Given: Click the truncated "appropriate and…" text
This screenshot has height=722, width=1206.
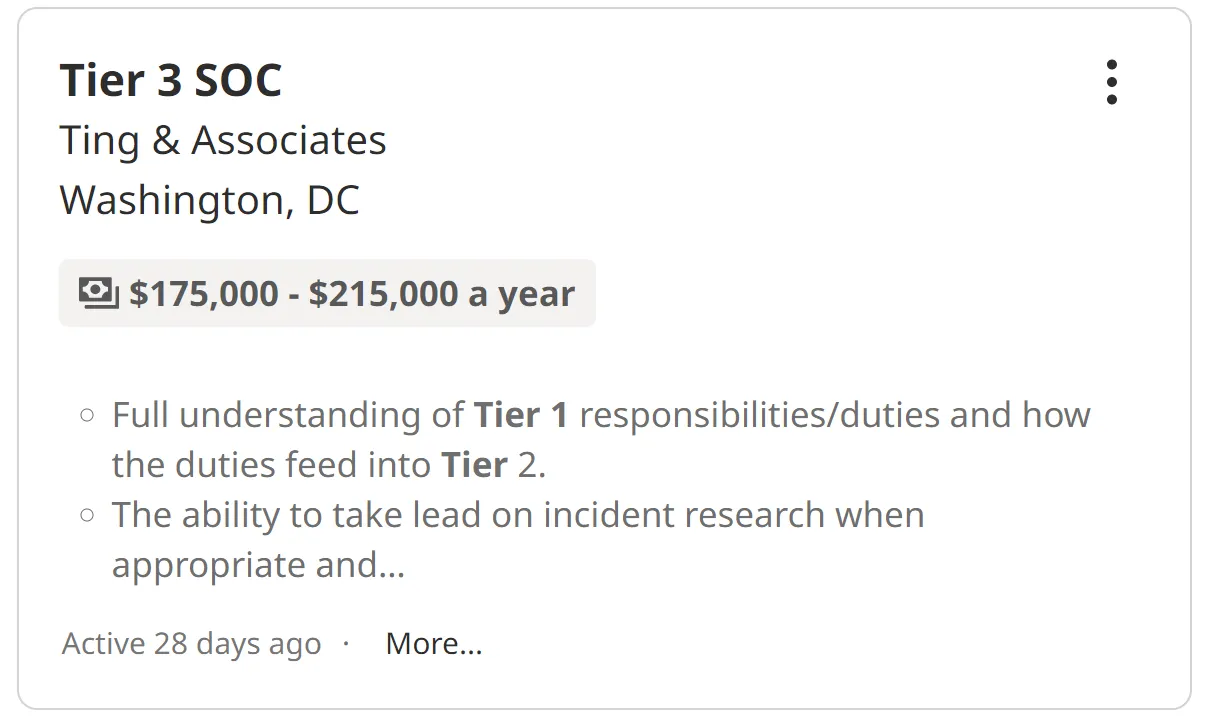Looking at the screenshot, I should pyautogui.click(x=258, y=565).
